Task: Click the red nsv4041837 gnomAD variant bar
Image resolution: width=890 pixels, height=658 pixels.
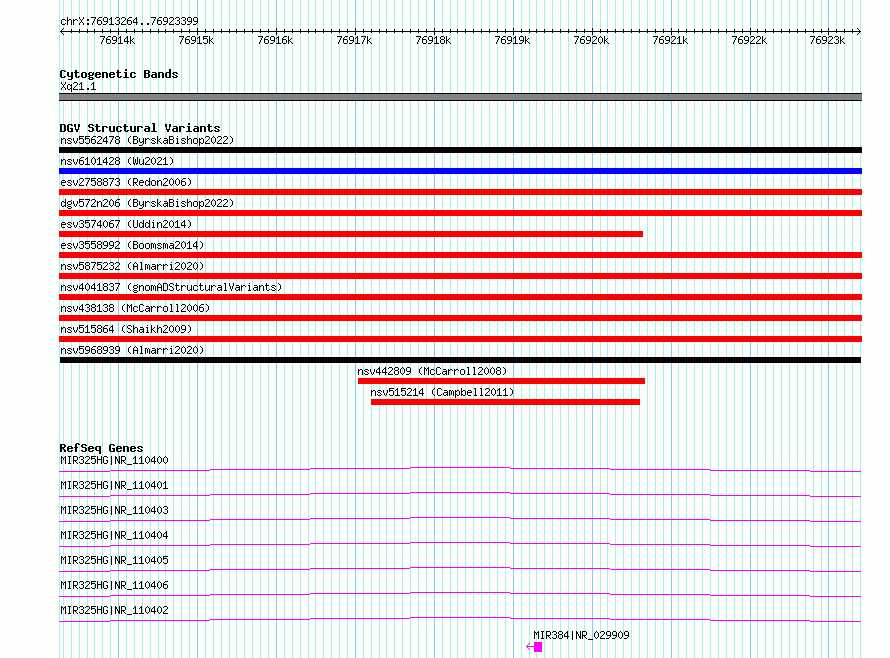Action: [x=460, y=297]
